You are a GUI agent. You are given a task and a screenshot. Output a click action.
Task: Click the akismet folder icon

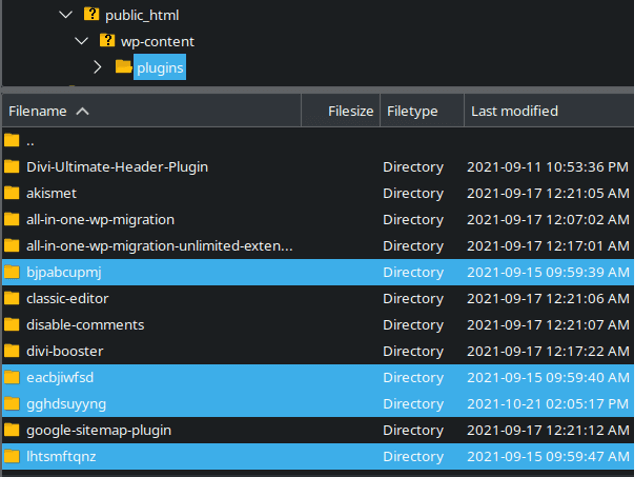[x=12, y=192]
